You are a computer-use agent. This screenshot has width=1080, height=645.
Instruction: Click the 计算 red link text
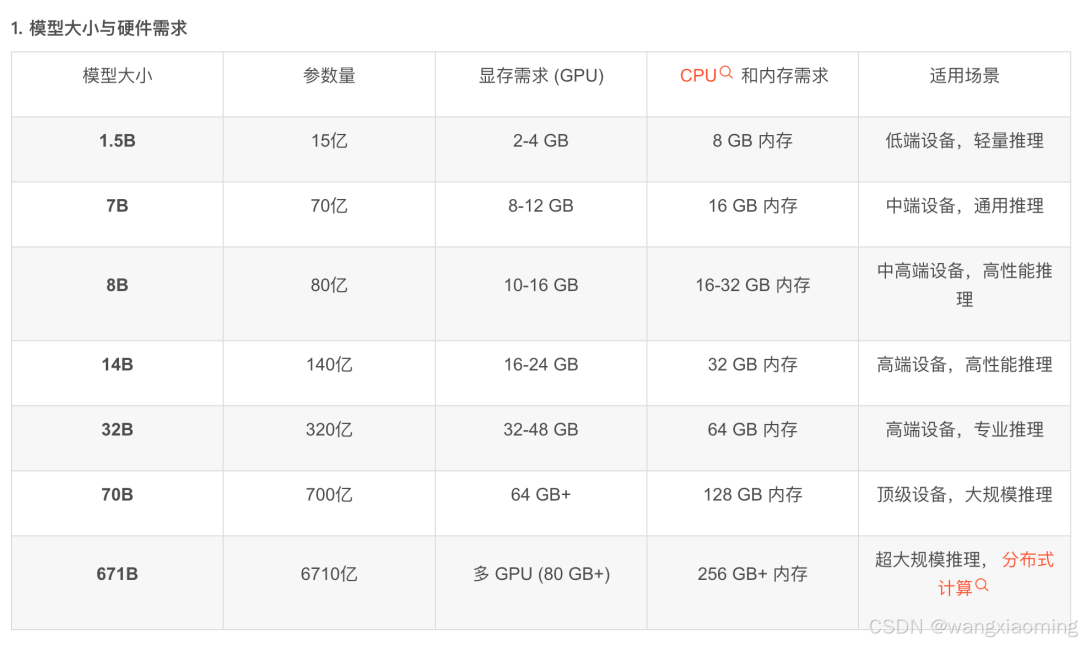(x=956, y=588)
